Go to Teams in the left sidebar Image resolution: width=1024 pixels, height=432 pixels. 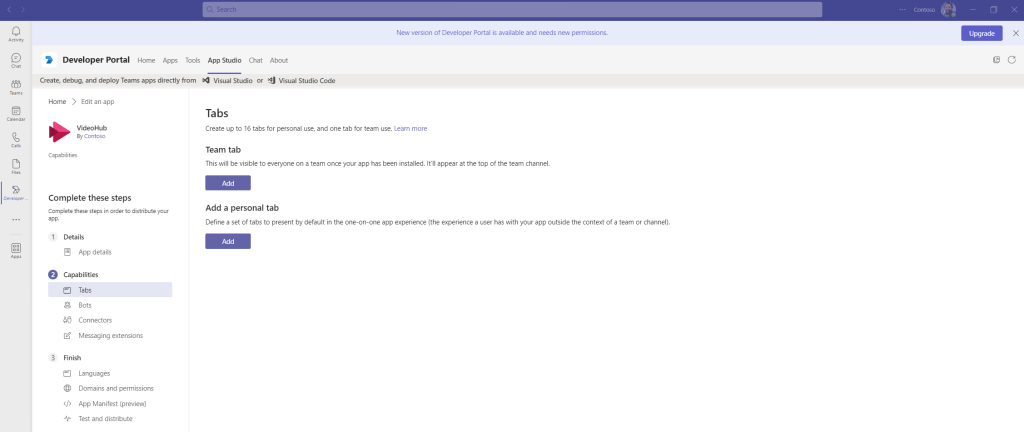[x=15, y=87]
